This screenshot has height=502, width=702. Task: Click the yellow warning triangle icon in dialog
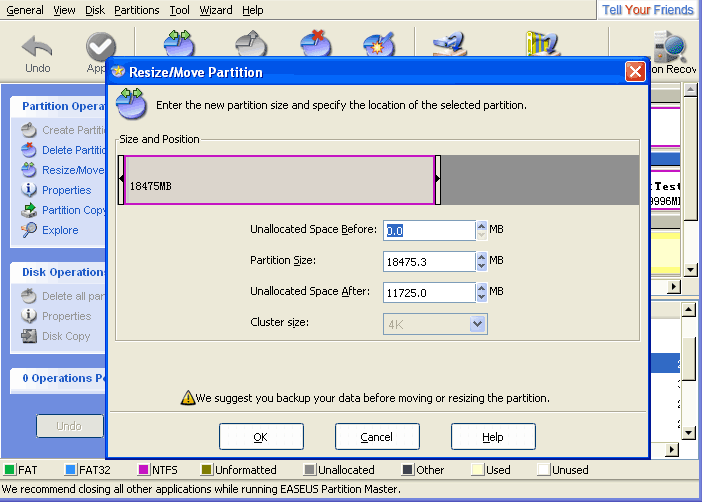pos(188,397)
